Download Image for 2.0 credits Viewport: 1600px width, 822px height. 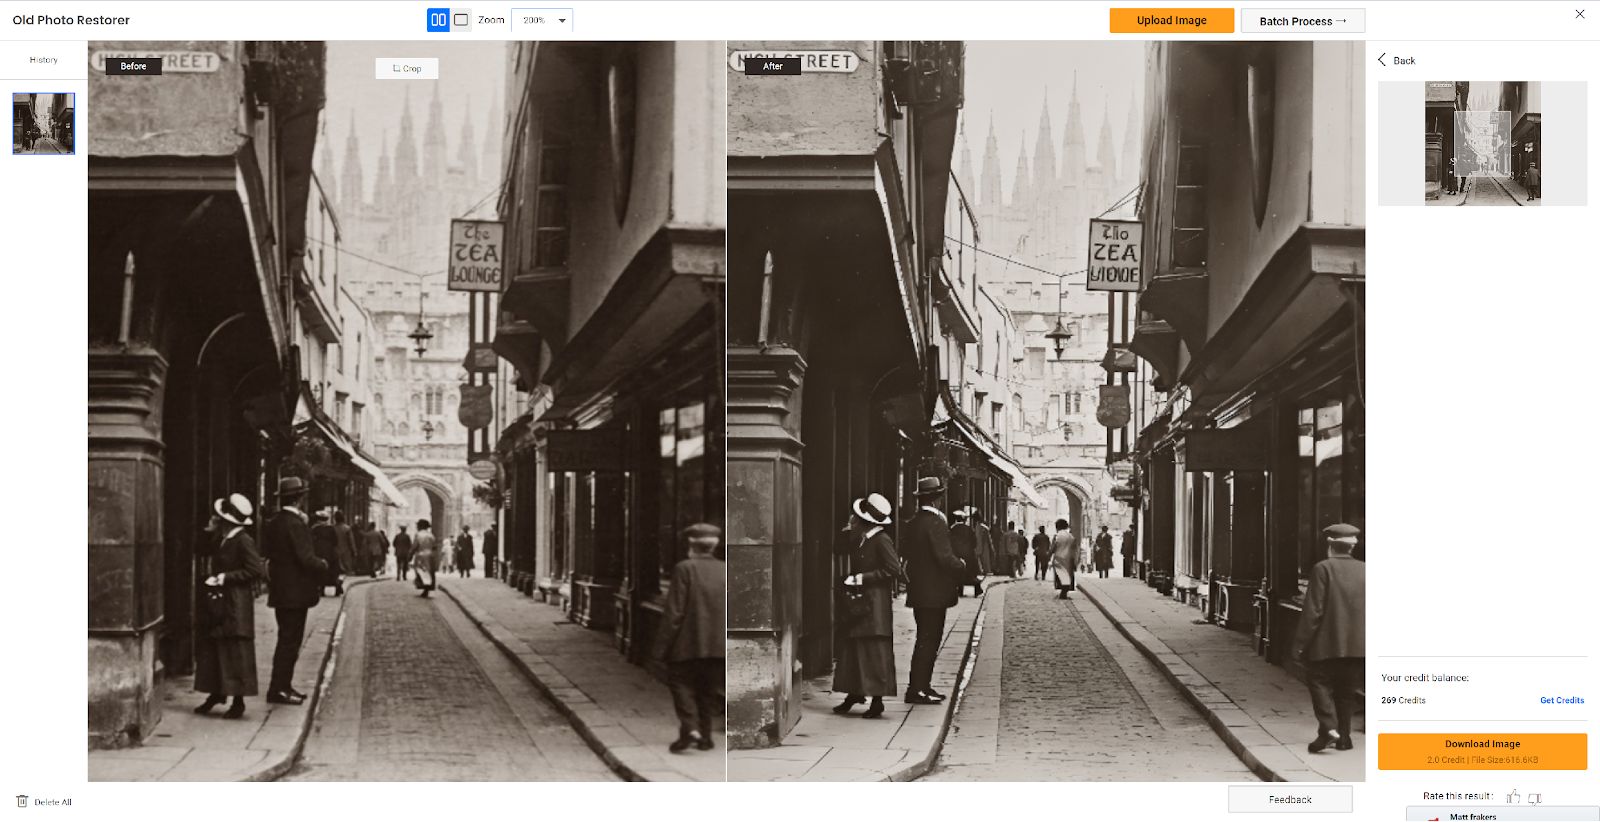point(1483,752)
